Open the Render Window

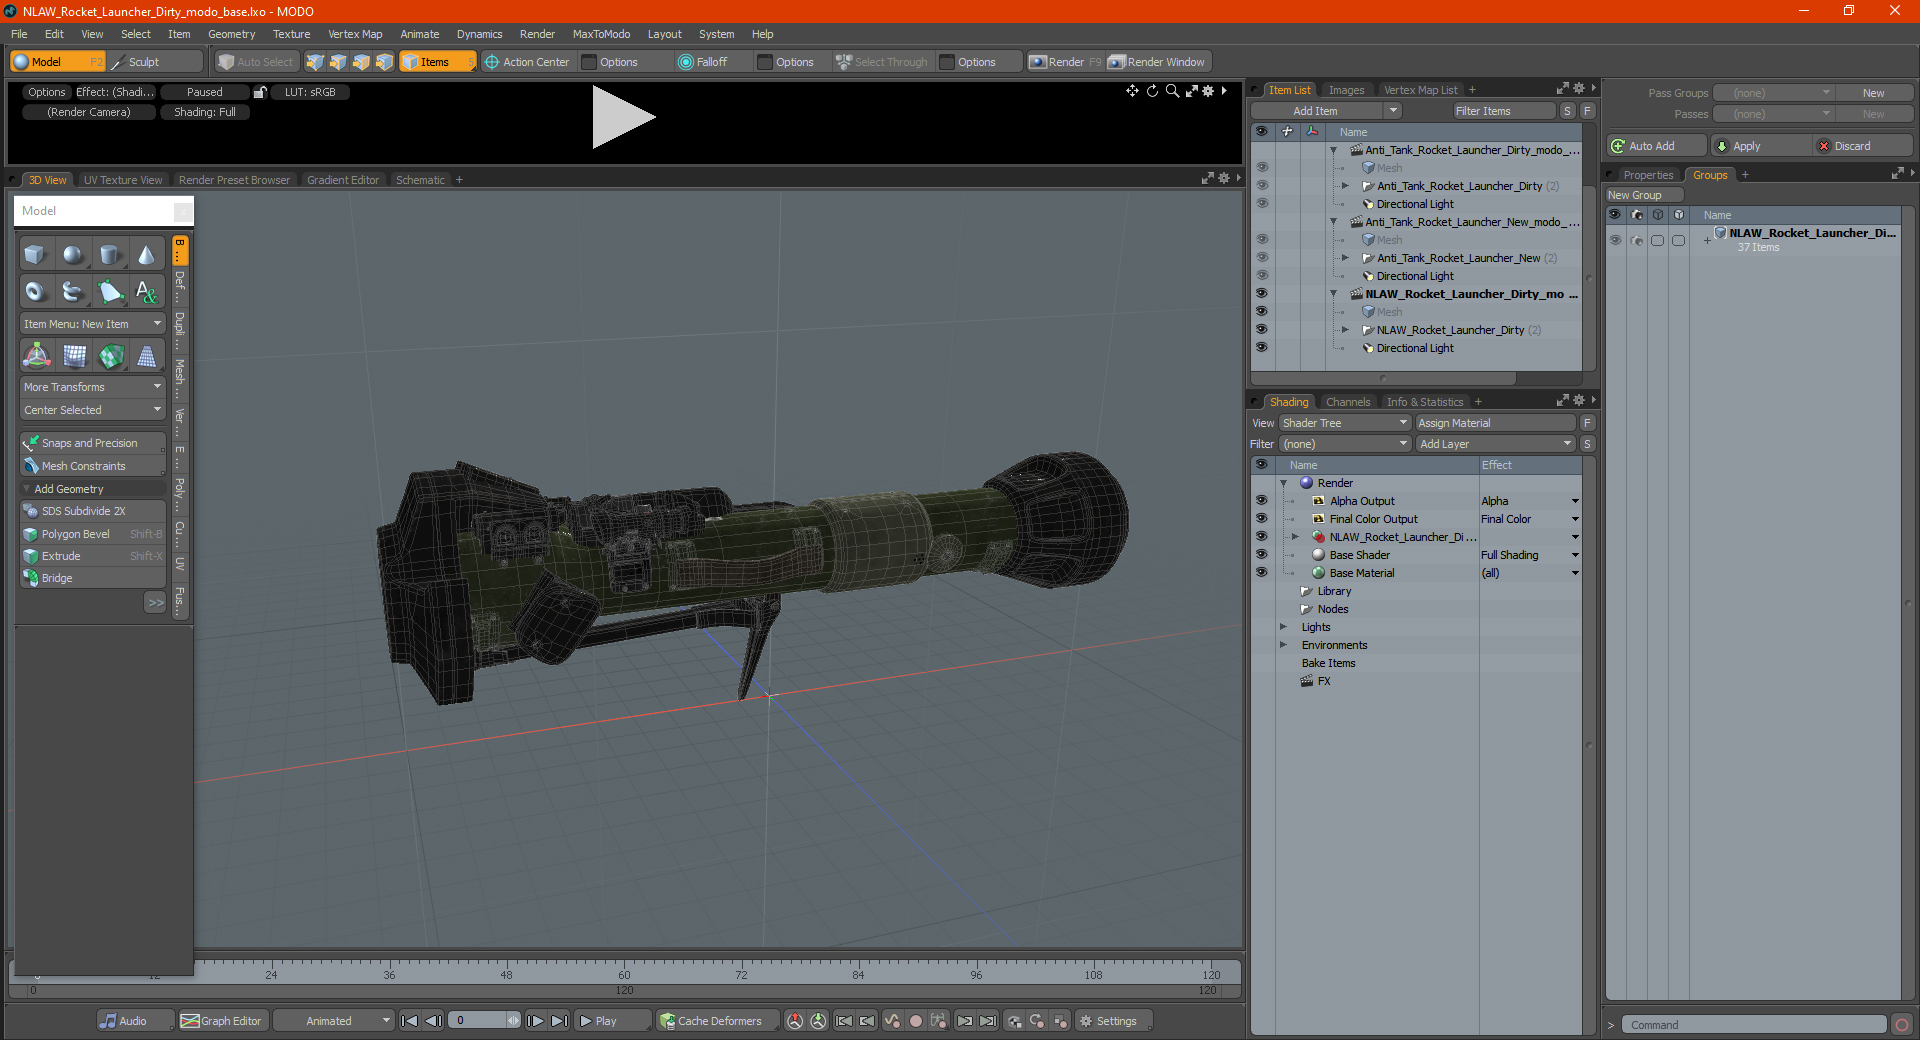1157,62
